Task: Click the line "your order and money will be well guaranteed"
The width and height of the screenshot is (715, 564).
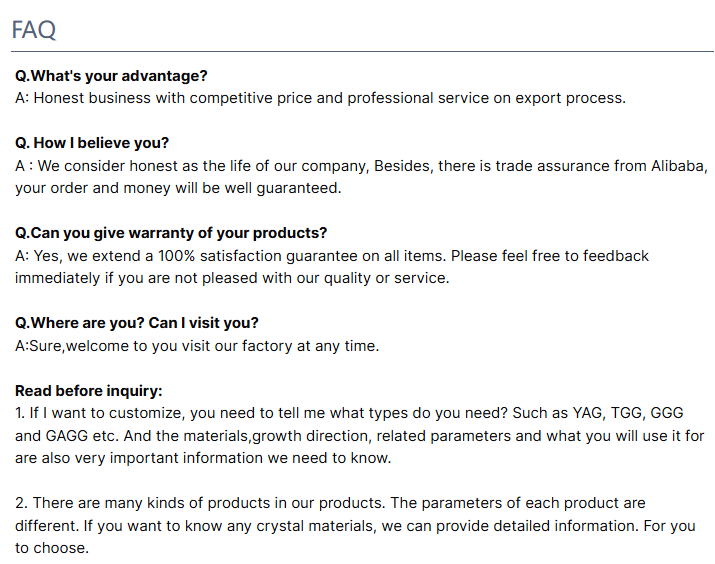Action: click(178, 188)
